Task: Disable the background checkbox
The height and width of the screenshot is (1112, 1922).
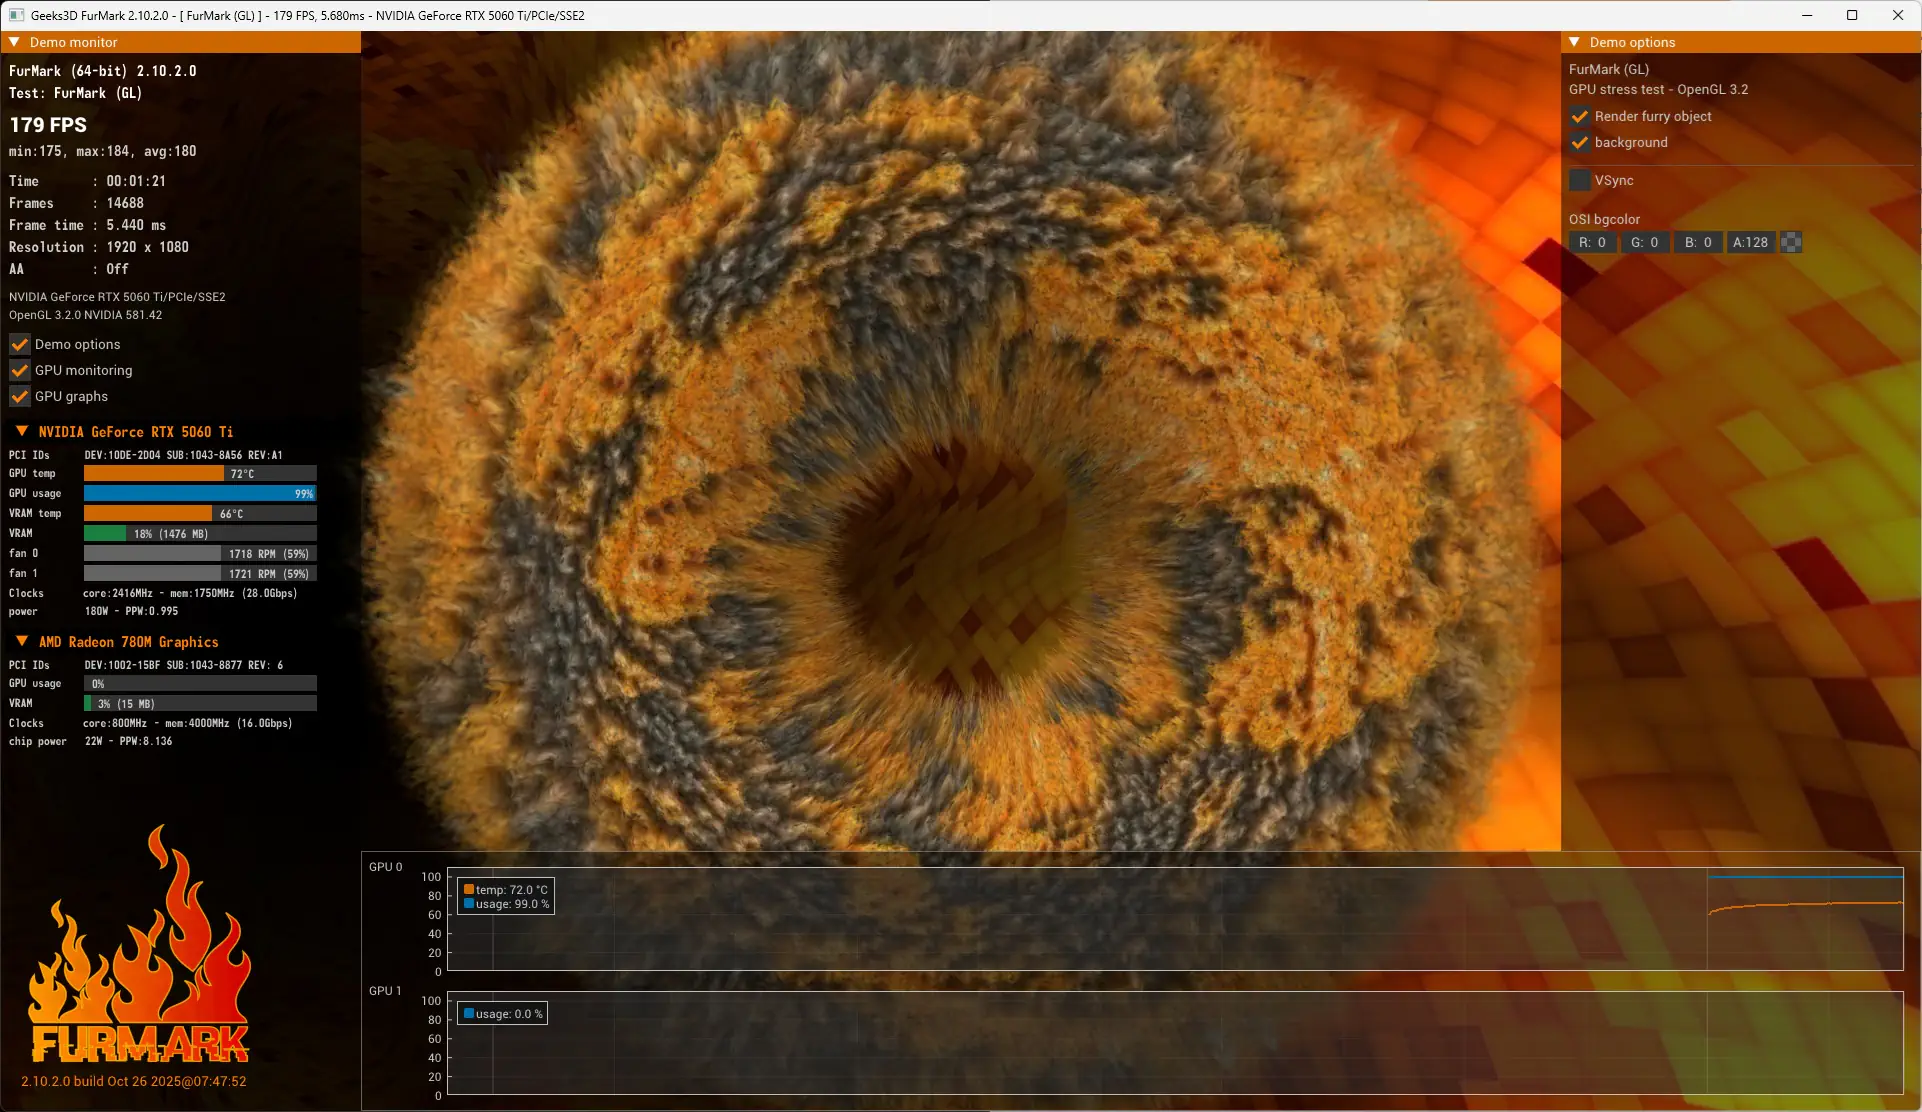Action: [x=1580, y=142]
